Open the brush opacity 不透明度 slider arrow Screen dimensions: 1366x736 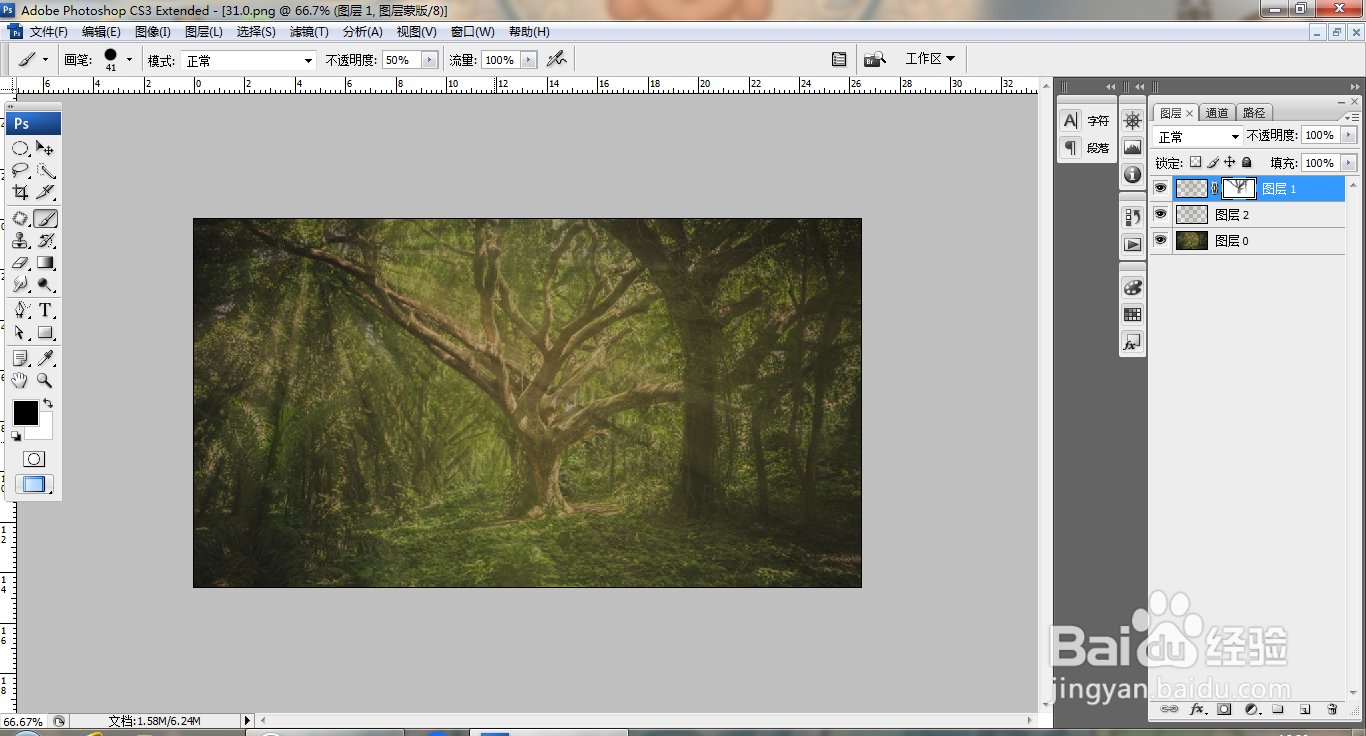[x=430, y=60]
